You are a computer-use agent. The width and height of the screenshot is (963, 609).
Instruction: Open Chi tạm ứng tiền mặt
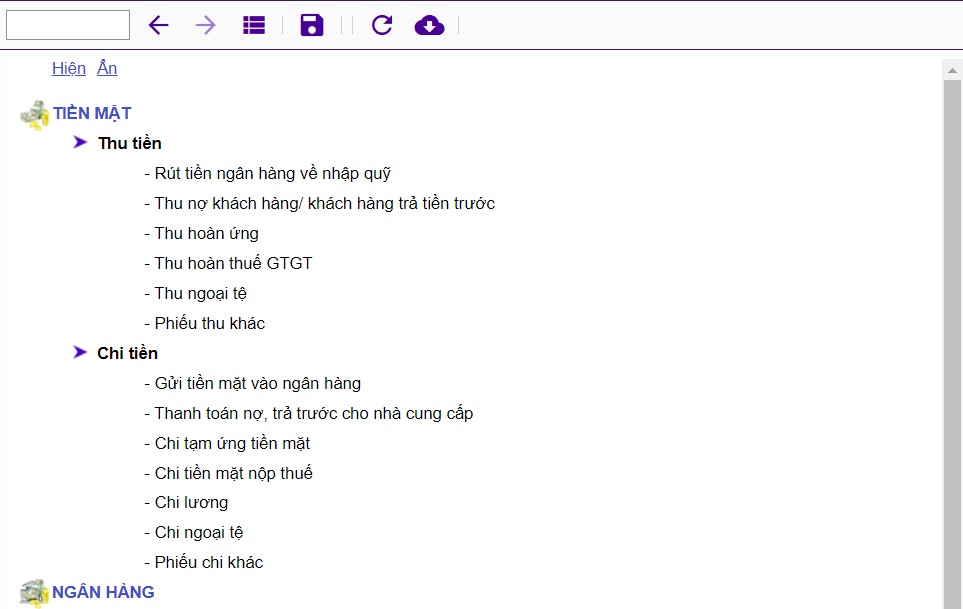(x=232, y=443)
